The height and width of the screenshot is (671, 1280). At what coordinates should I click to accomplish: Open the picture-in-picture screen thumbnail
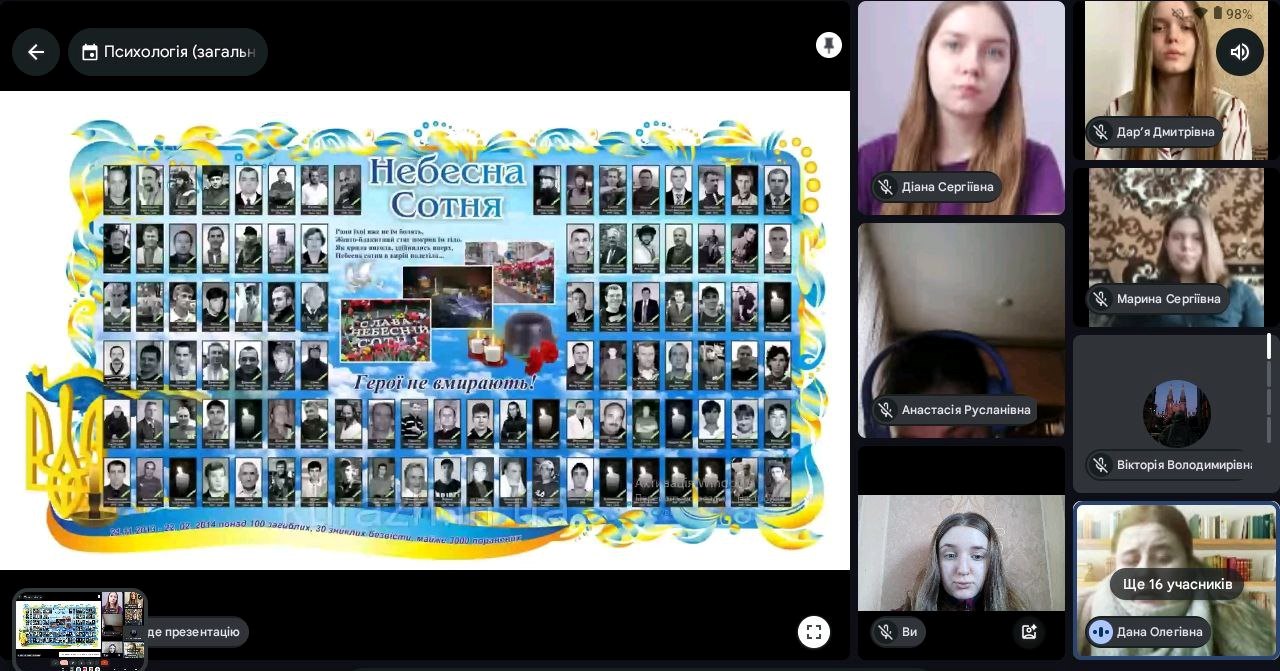[79, 628]
